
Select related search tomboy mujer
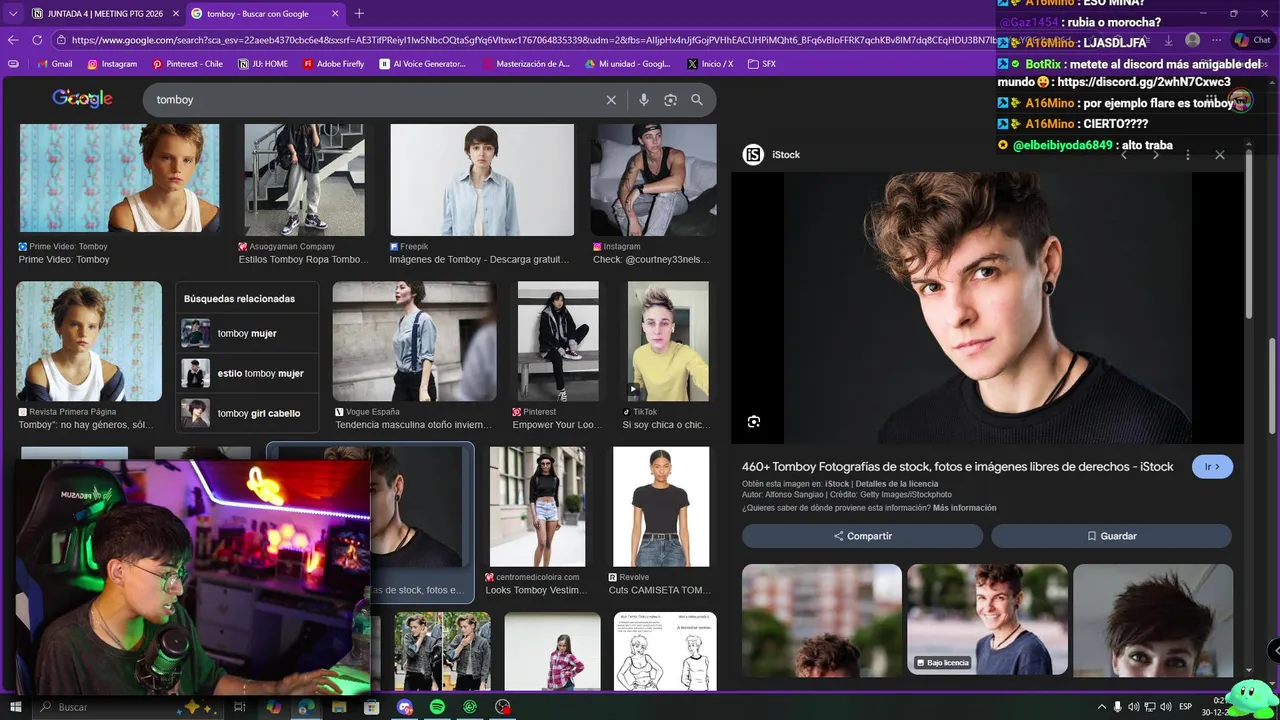(247, 333)
